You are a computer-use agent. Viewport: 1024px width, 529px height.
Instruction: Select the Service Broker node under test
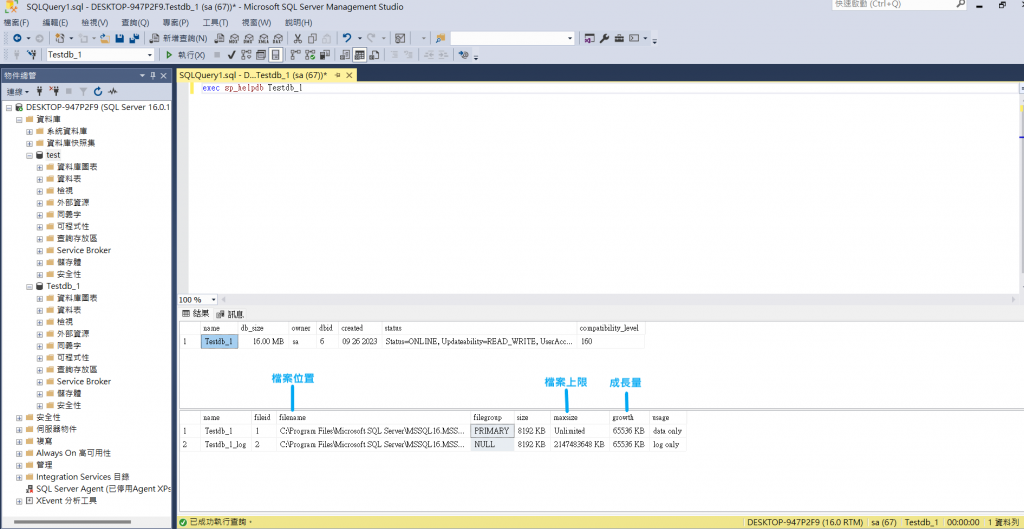click(84, 250)
